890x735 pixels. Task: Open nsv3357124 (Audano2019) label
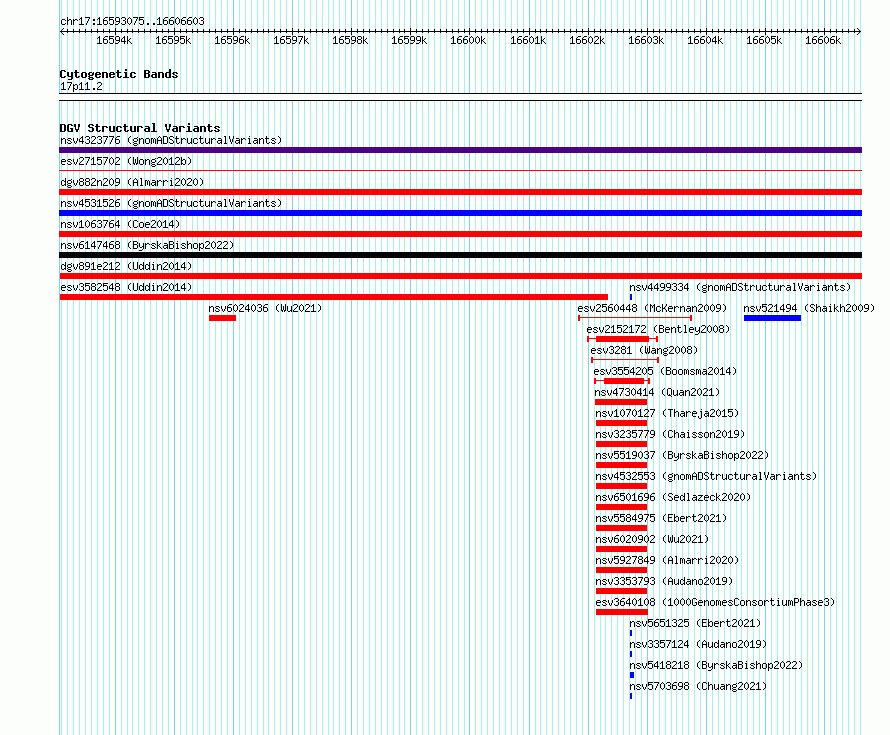coord(698,644)
